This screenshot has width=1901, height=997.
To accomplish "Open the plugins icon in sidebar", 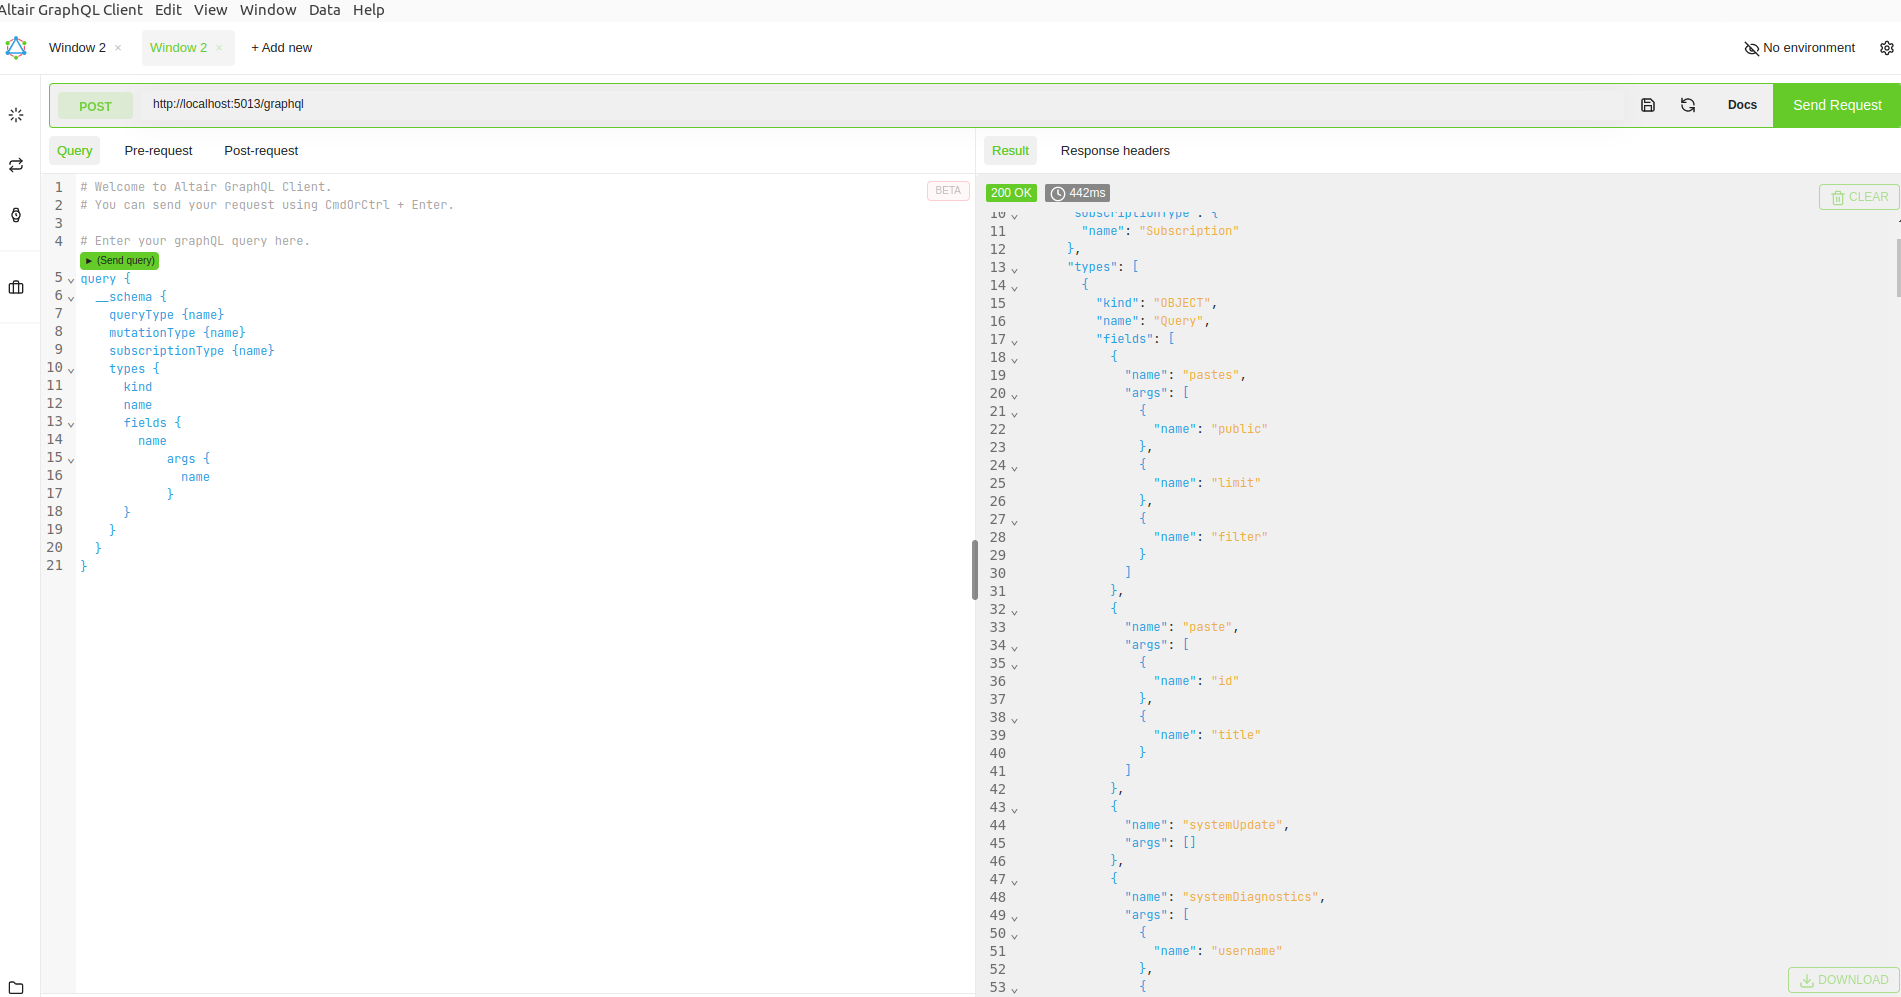I will (16, 215).
